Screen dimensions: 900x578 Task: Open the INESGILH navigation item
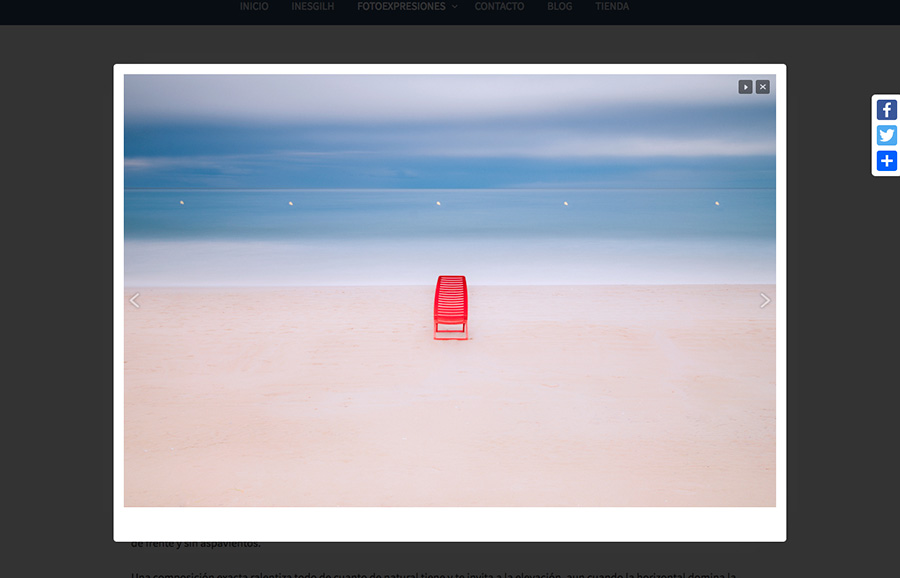click(x=313, y=7)
